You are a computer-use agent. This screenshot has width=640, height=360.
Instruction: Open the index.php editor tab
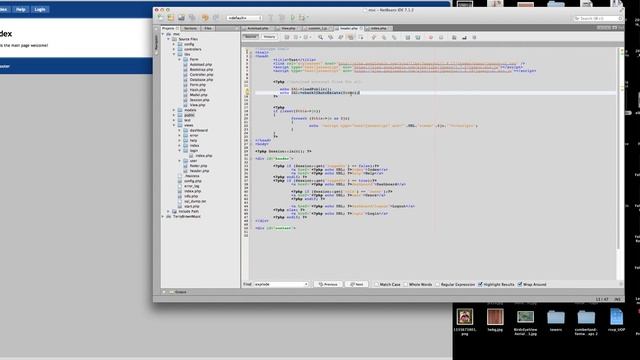coord(379,29)
